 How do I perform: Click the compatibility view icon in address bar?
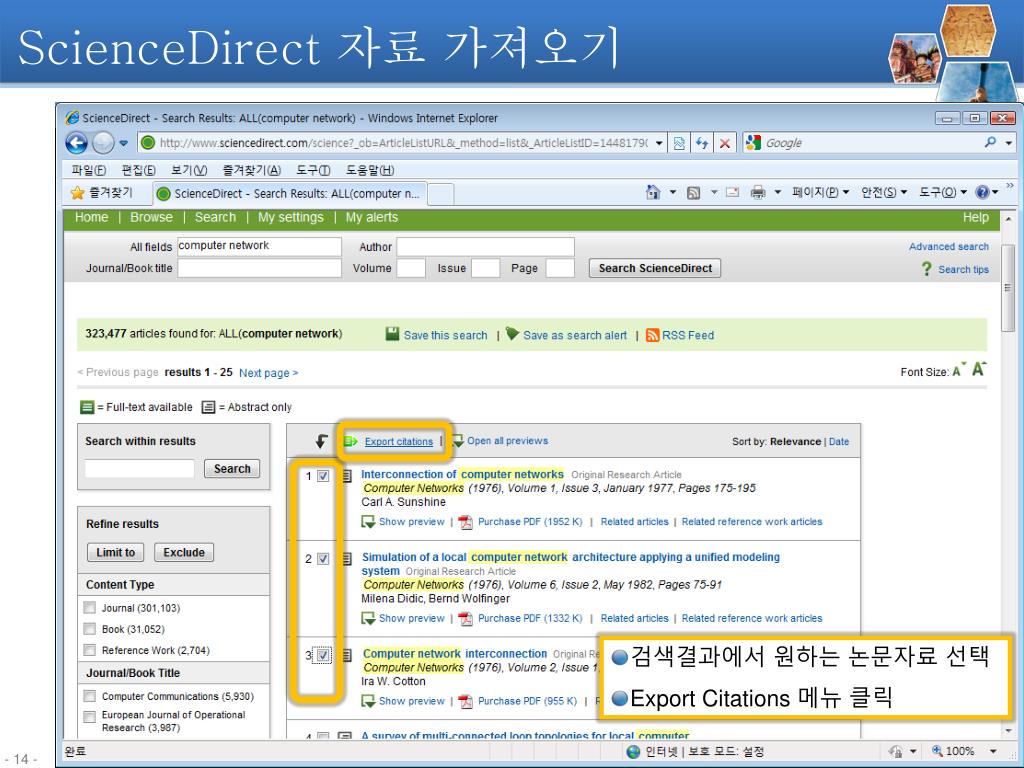[x=679, y=143]
